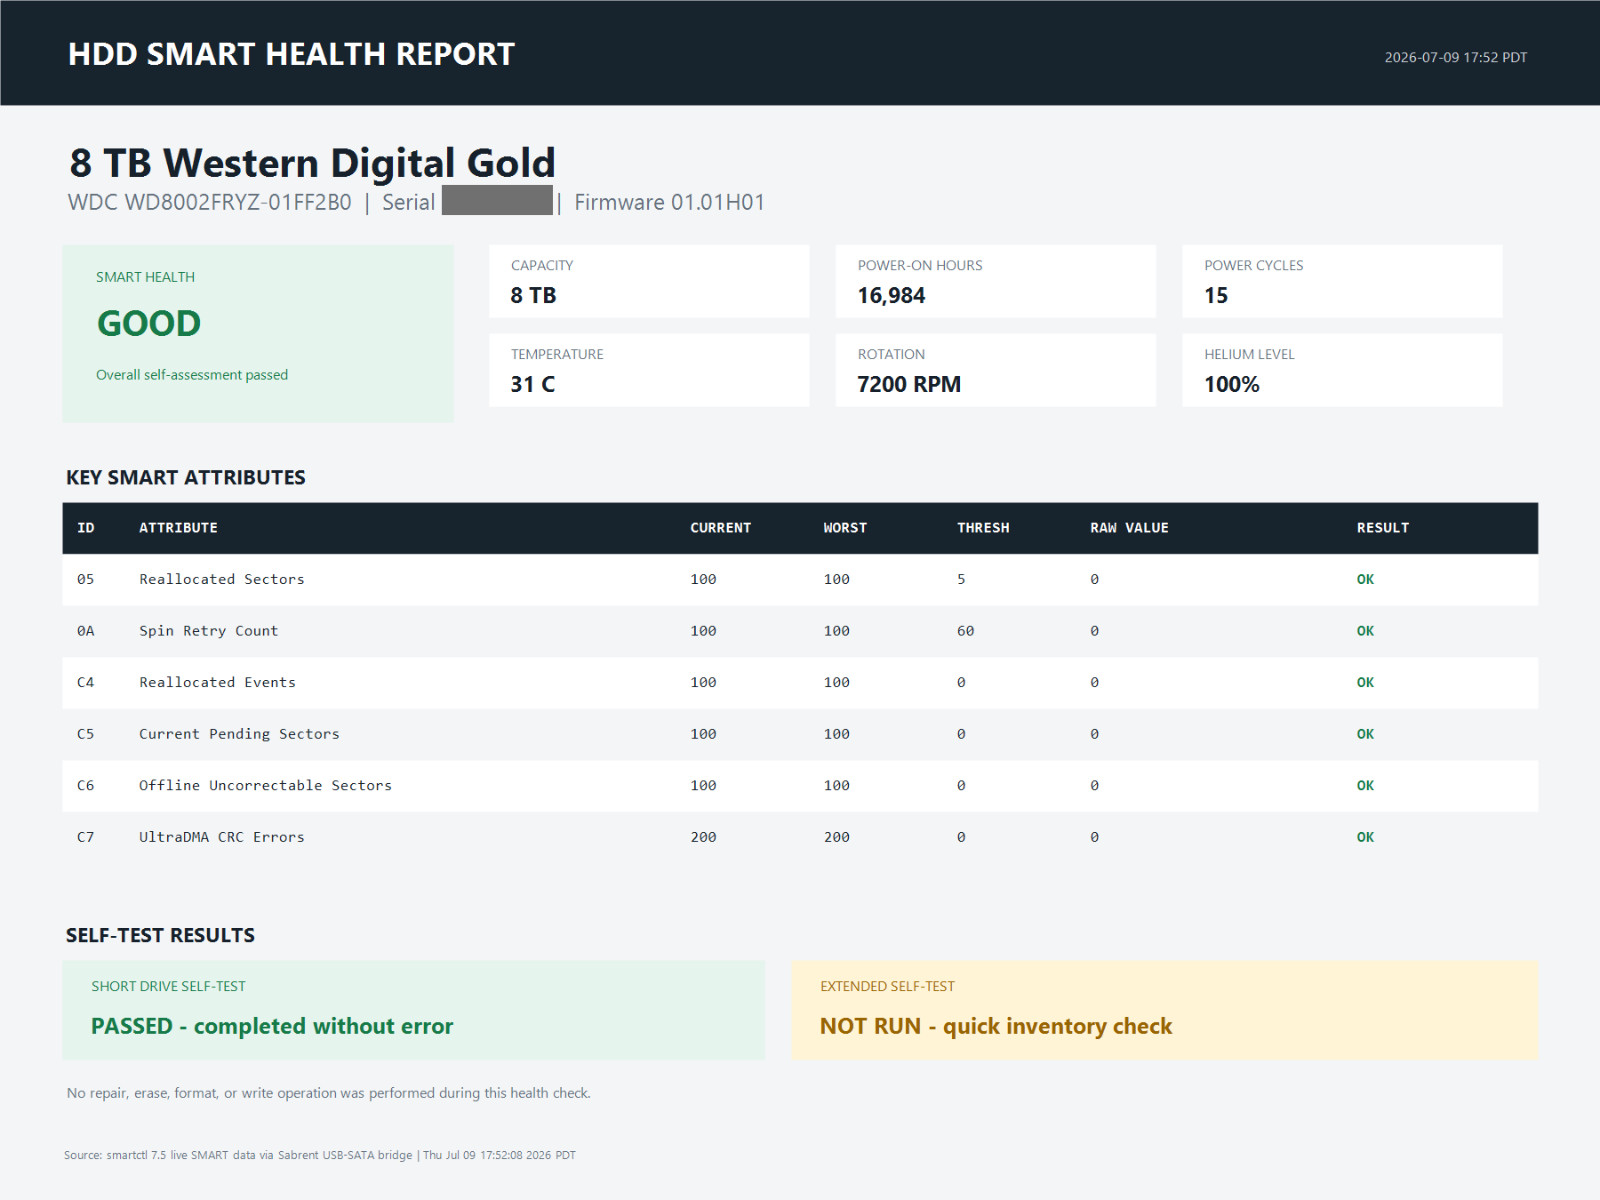Click the Extended Self-Test NOT RUN panel

pyautogui.click(x=1165, y=1010)
